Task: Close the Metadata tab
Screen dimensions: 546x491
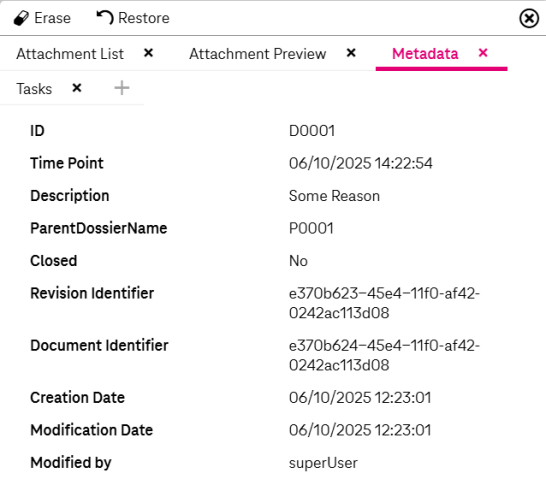Action: [483, 53]
